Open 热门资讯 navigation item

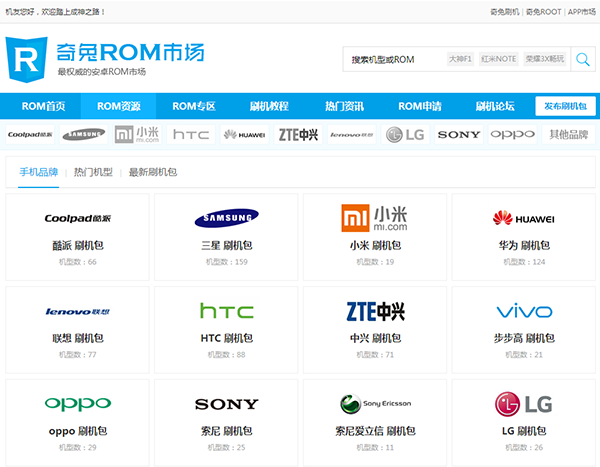pyautogui.click(x=344, y=106)
